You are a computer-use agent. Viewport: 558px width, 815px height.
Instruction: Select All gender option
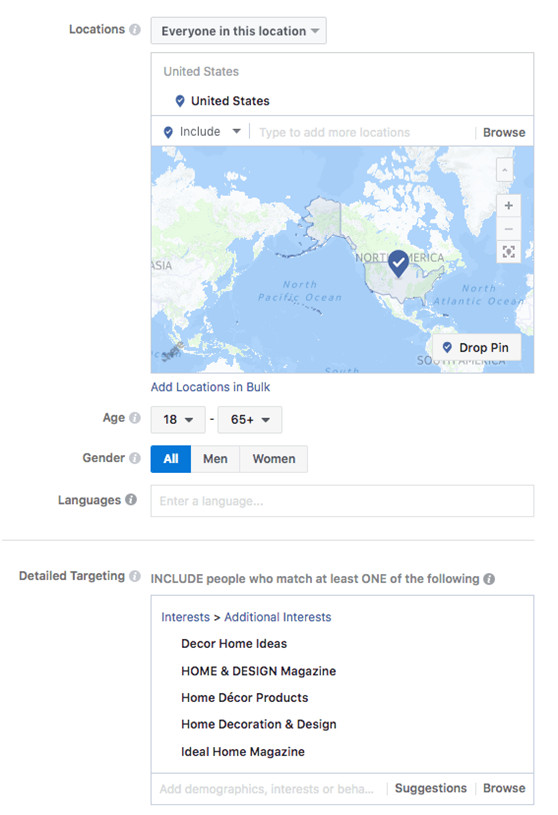pyautogui.click(x=171, y=459)
